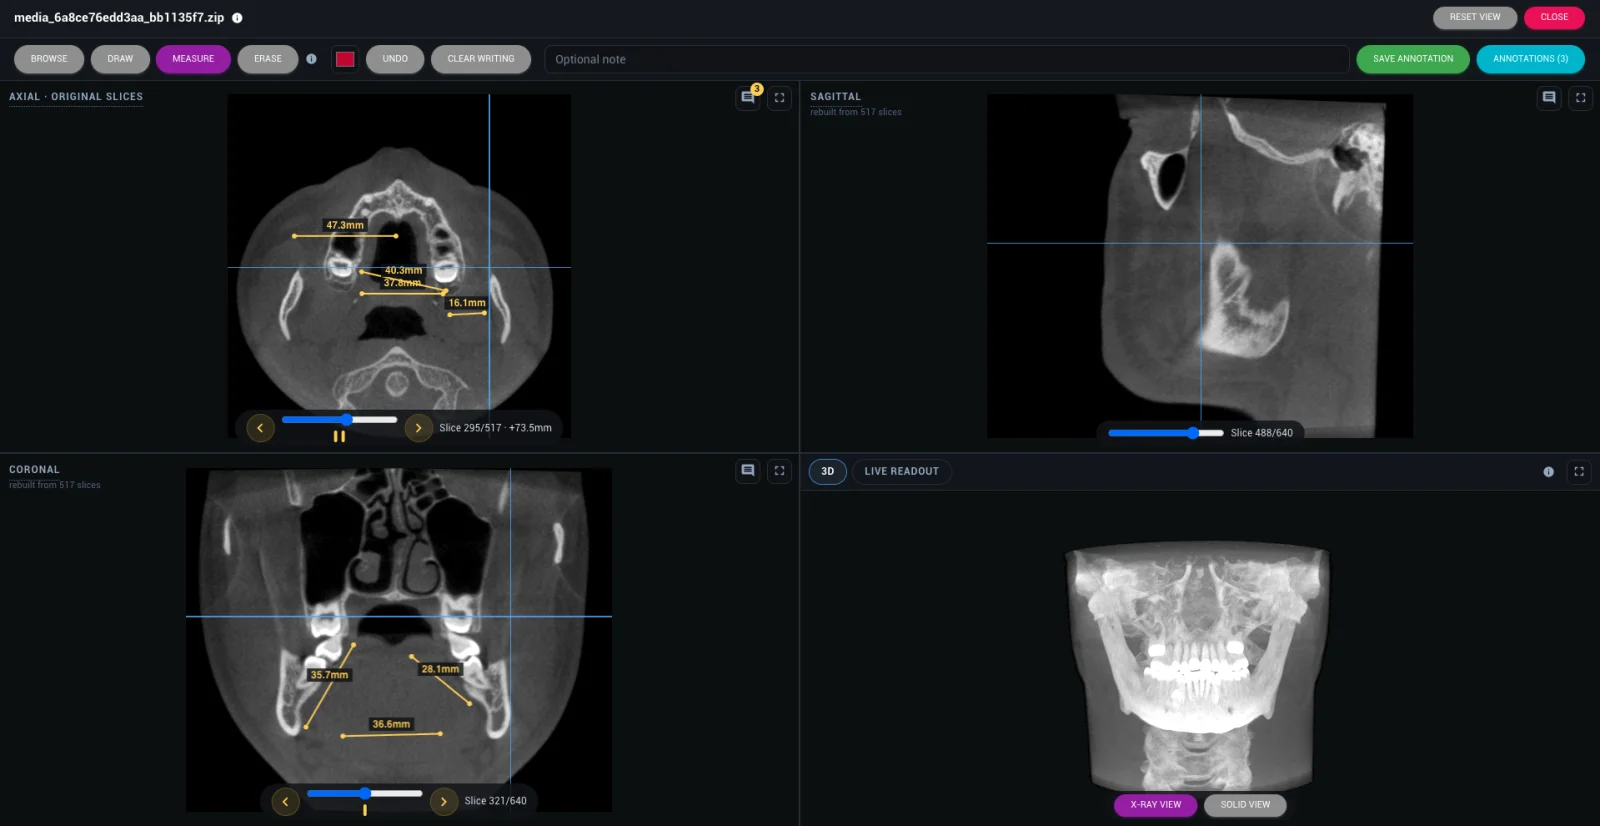Viewport: 1600px width, 826px height.
Task: Go to next coronal slice
Action: click(443, 801)
